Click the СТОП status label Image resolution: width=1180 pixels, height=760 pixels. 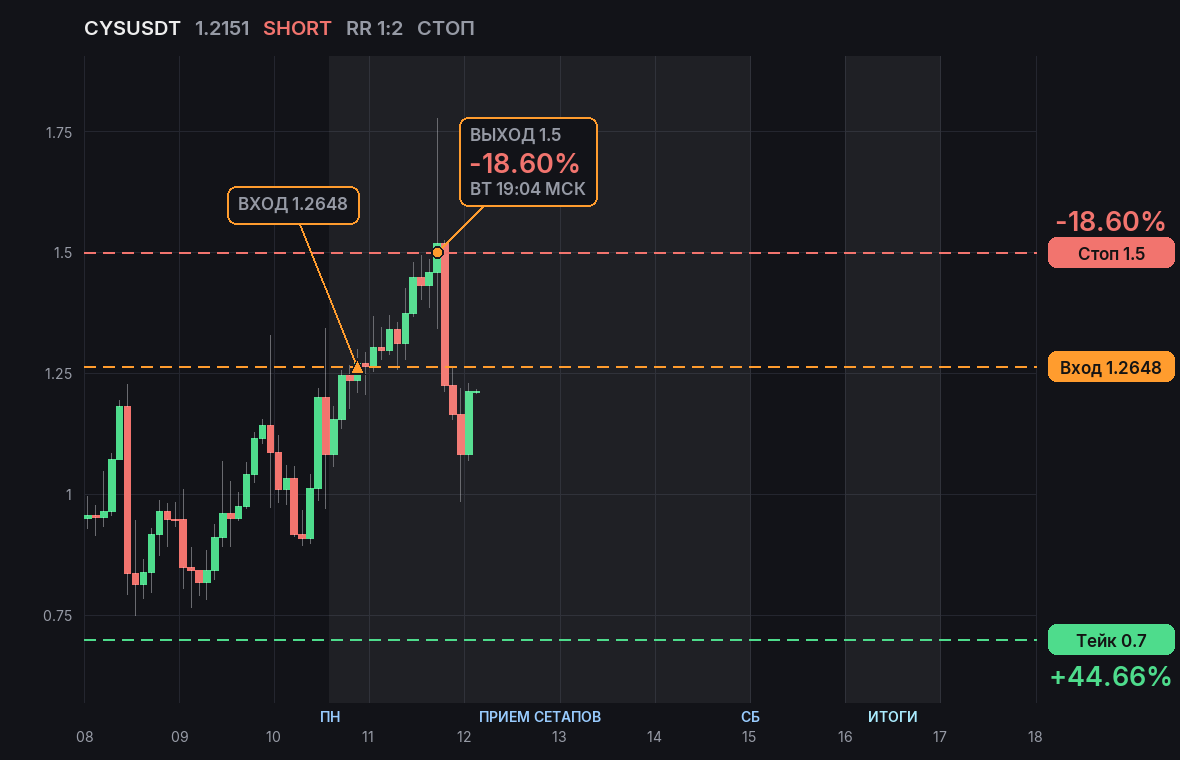(446, 29)
